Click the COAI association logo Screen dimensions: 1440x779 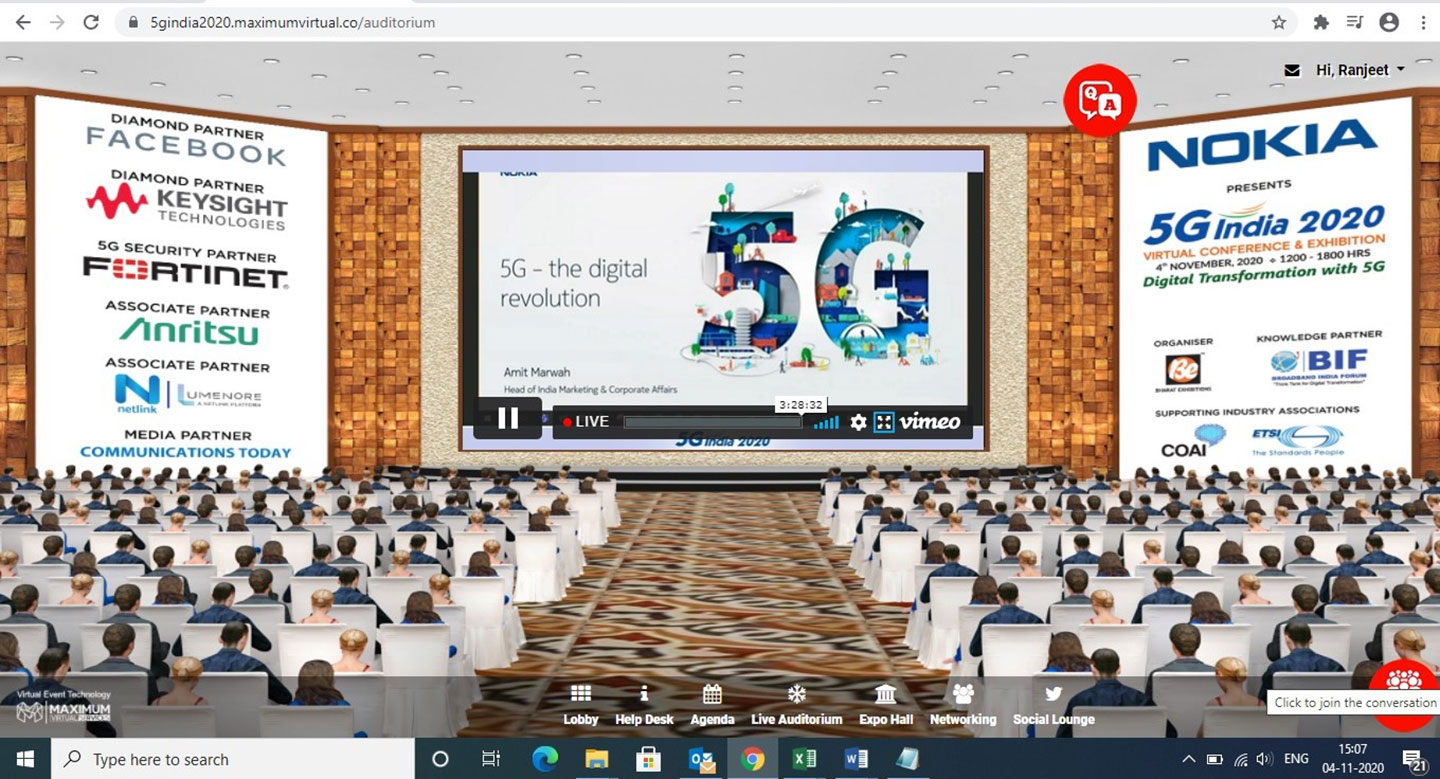[x=1193, y=441]
